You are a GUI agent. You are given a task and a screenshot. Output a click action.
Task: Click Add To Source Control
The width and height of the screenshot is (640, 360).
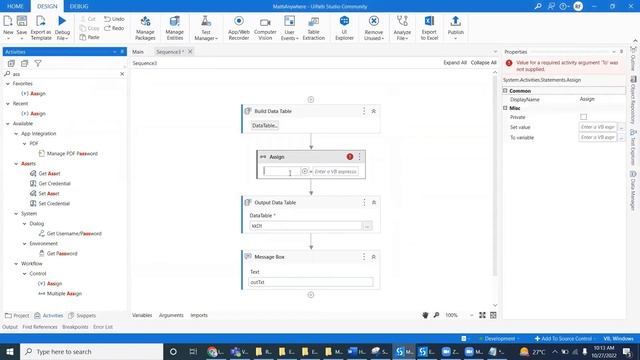[x=563, y=339]
